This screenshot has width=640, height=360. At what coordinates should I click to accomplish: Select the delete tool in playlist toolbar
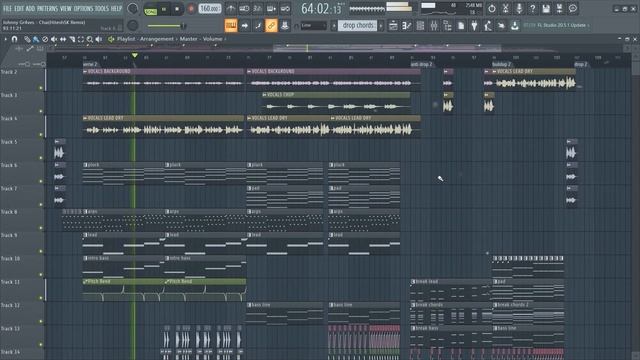point(45,39)
